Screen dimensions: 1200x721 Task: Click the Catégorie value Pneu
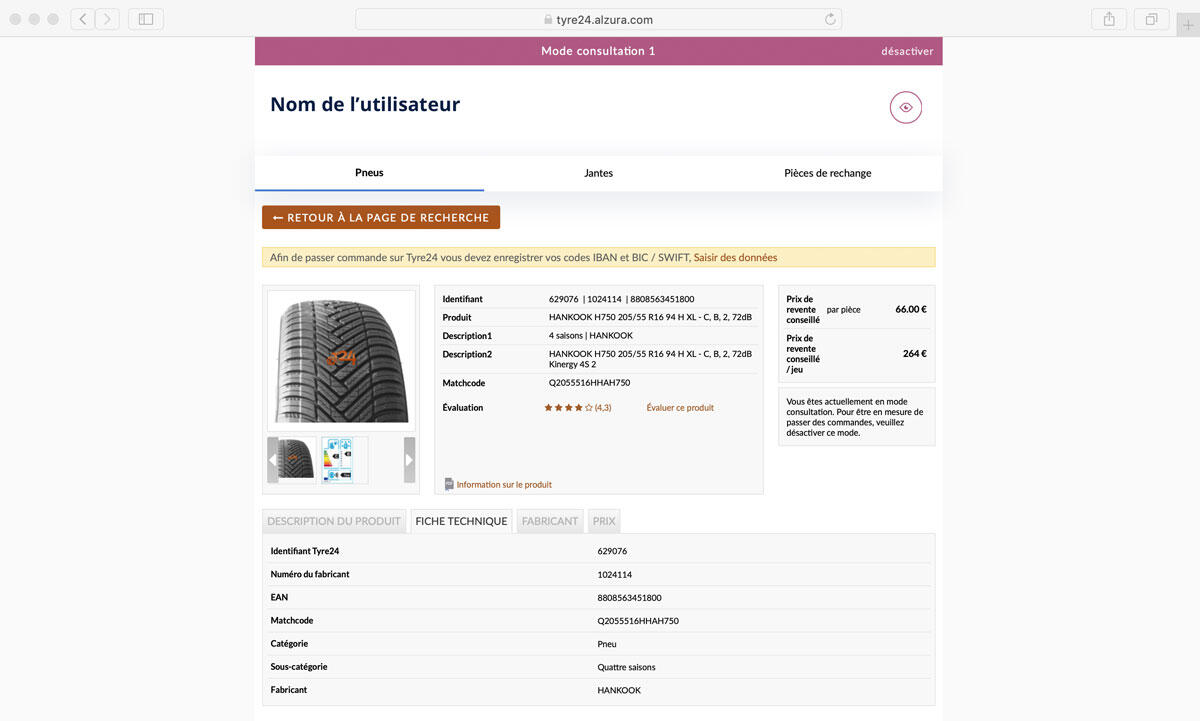607,644
